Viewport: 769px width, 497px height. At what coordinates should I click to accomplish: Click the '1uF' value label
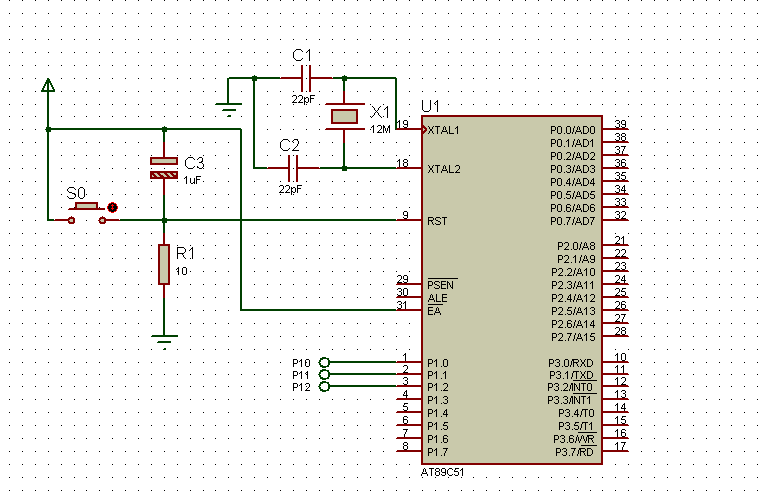pos(192,181)
